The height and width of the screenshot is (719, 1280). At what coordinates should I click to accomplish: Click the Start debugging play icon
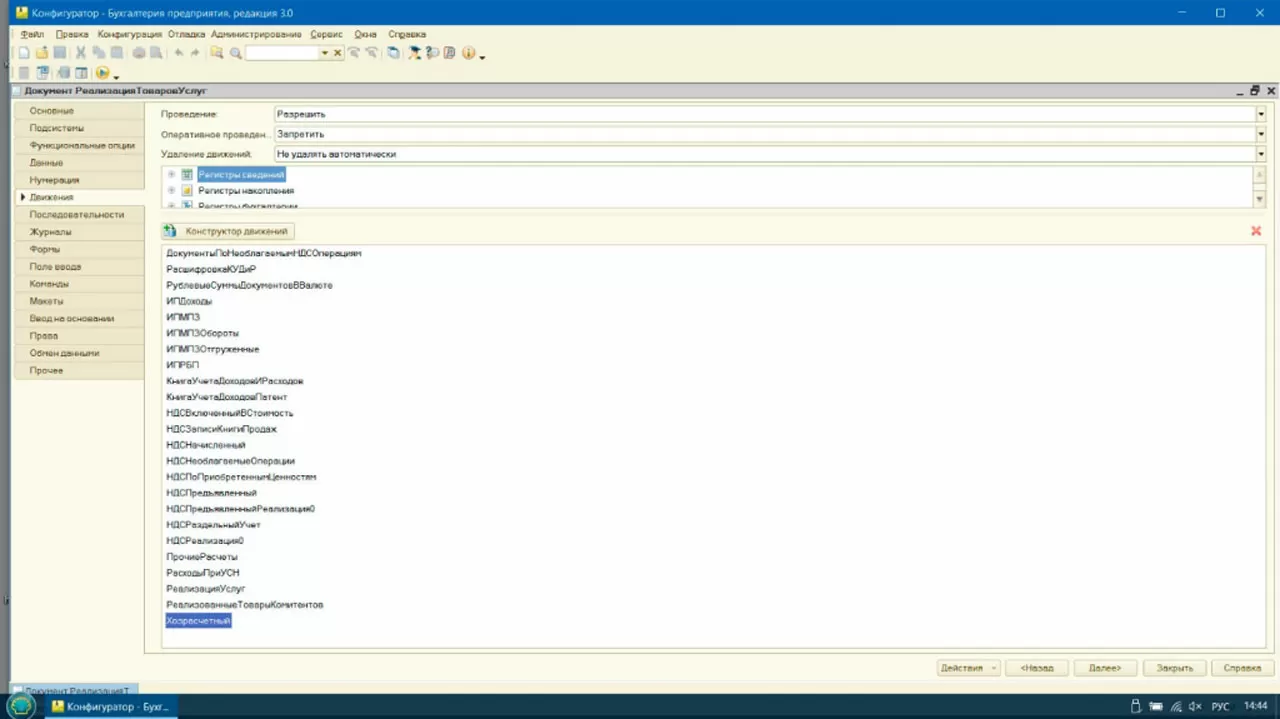102,73
